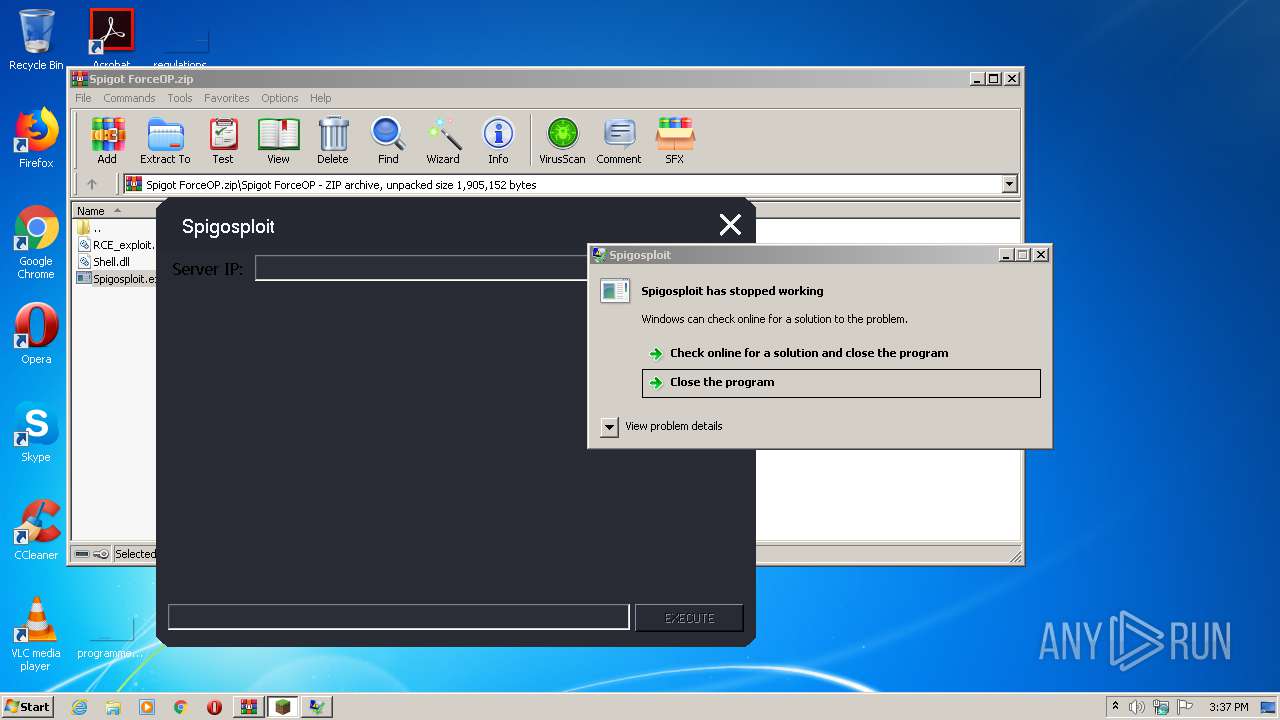Click the Delete trash icon in WinRAR
This screenshot has height=720, width=1280.
pos(333,140)
